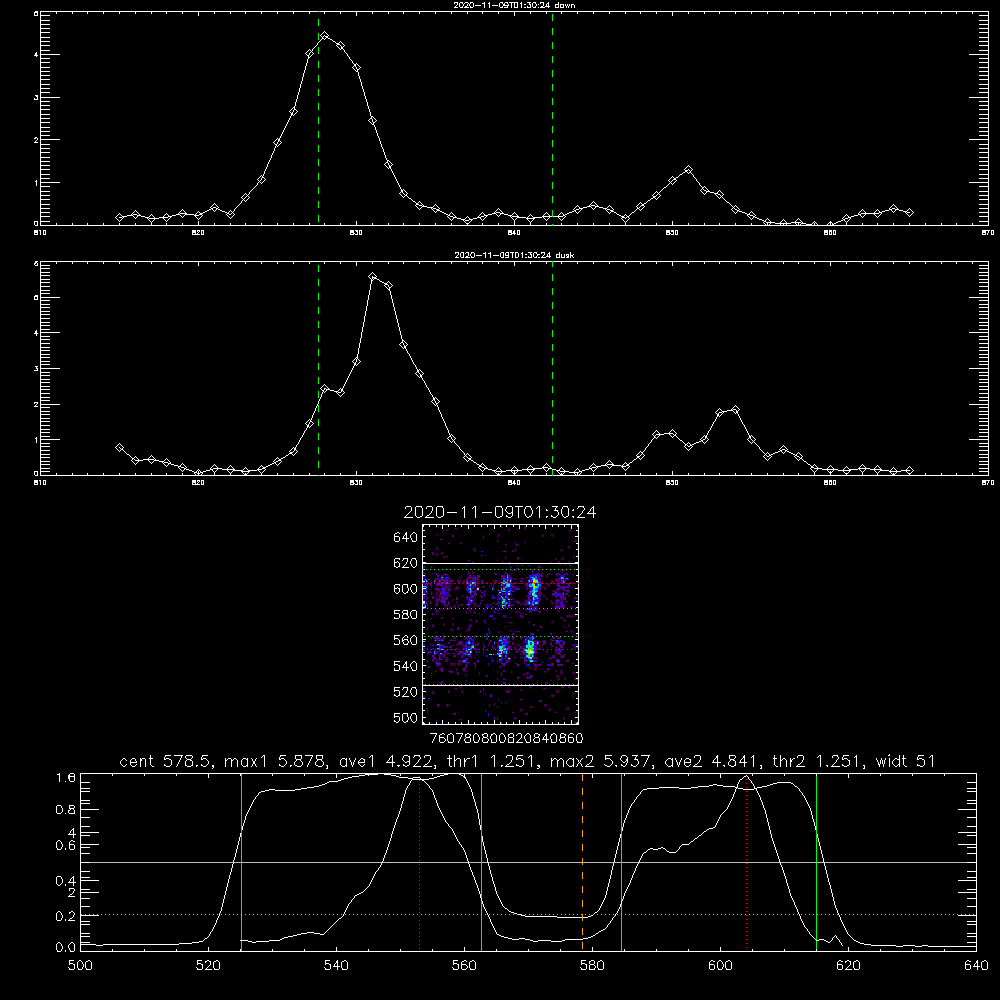Image resolution: width=1000 pixels, height=1000 pixels.
Task: Click the 'cent 578.5' value in stats line
Action: point(167,761)
